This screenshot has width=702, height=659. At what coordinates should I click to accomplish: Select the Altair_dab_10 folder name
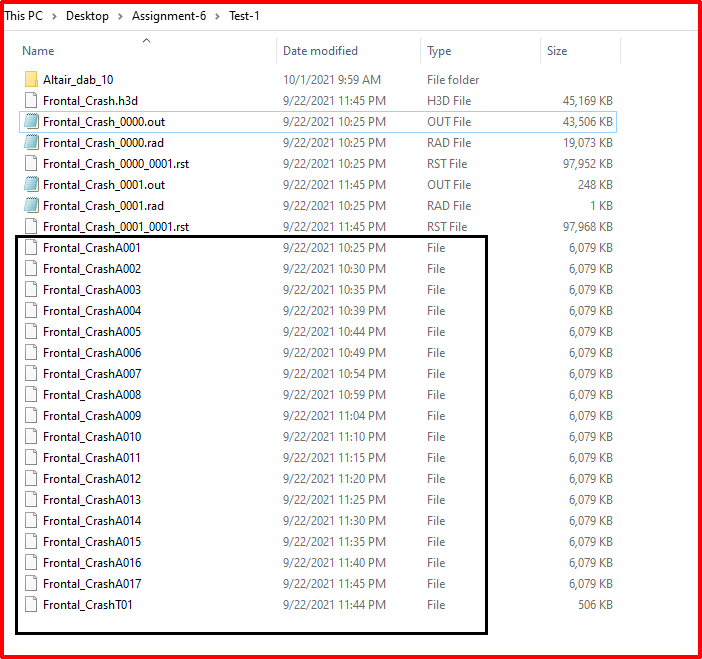click(x=78, y=80)
